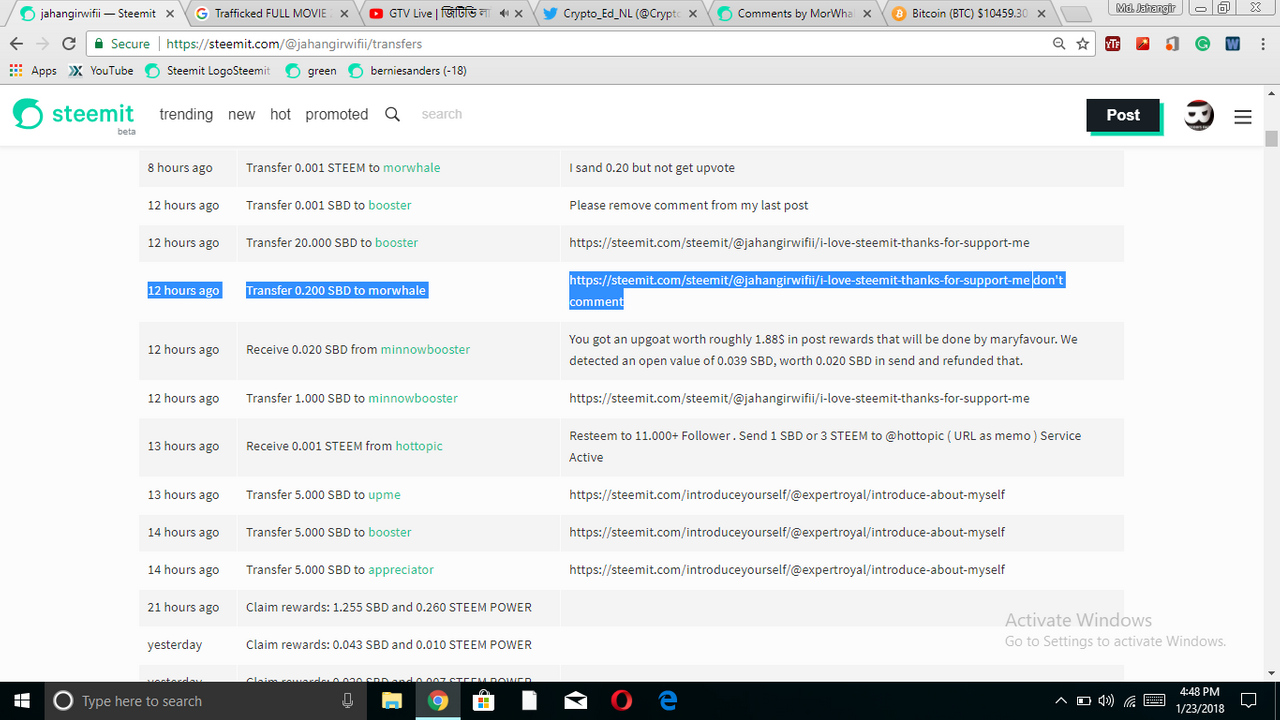Open the berniesanders (-18) bookmark

click(407, 71)
